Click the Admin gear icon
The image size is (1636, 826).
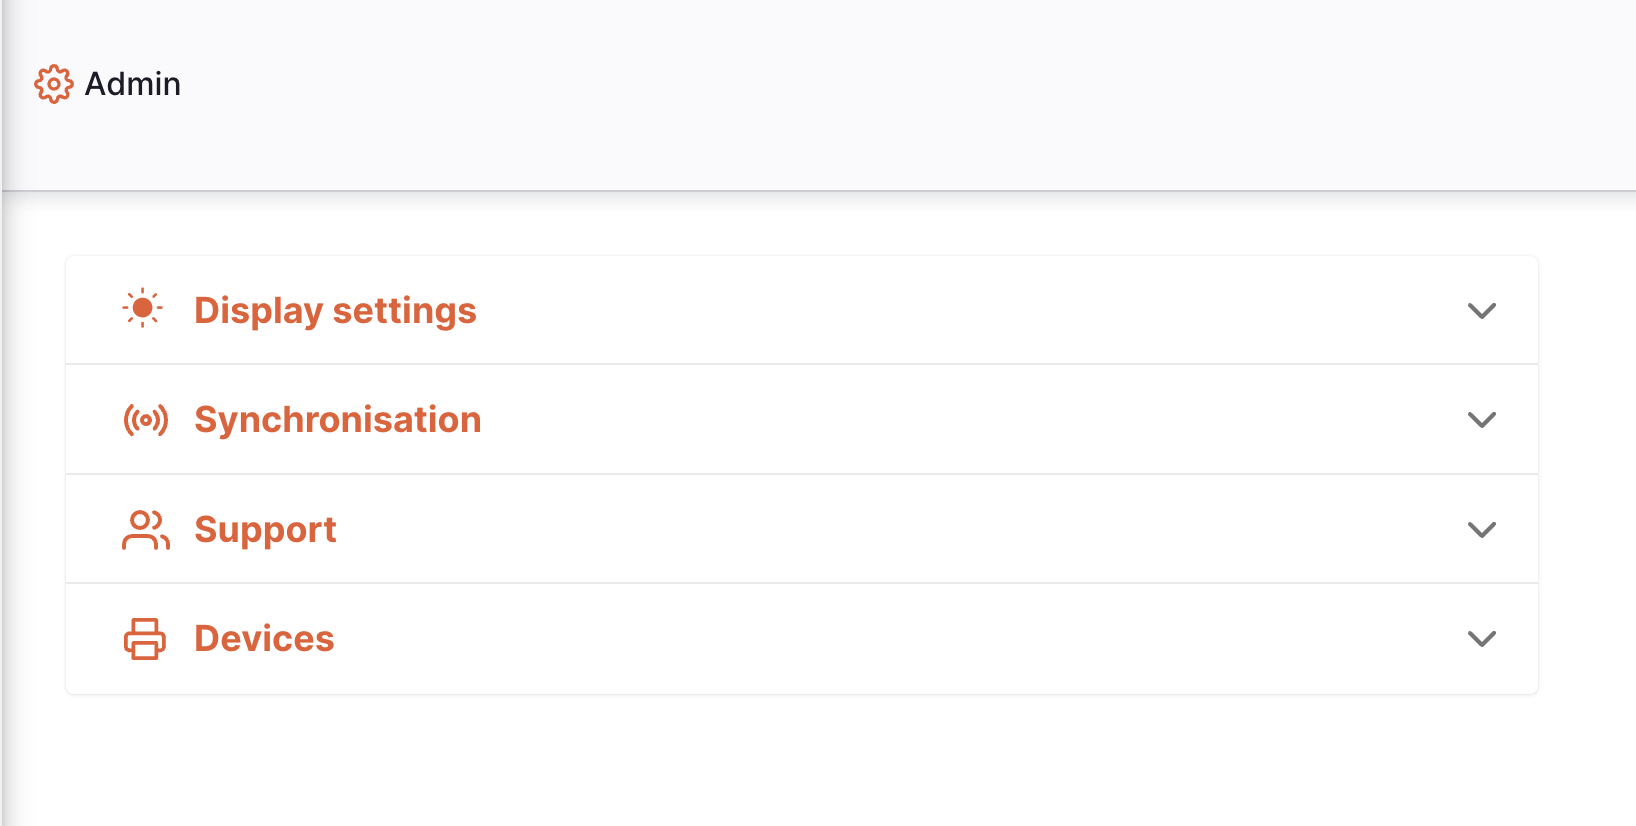click(54, 84)
